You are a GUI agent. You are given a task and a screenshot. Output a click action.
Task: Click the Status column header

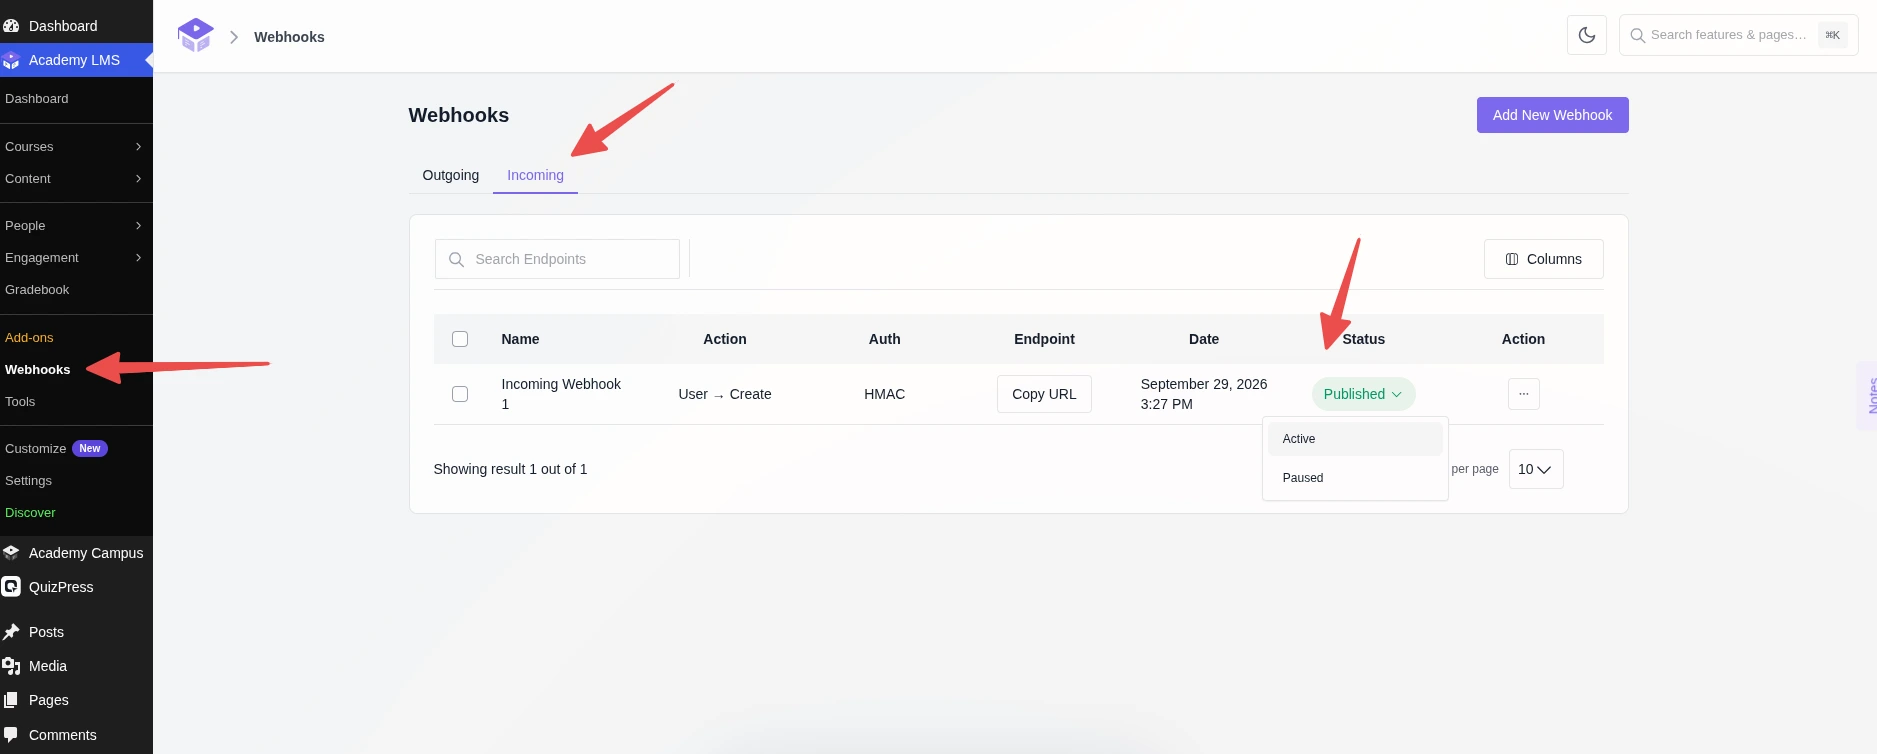click(x=1364, y=339)
